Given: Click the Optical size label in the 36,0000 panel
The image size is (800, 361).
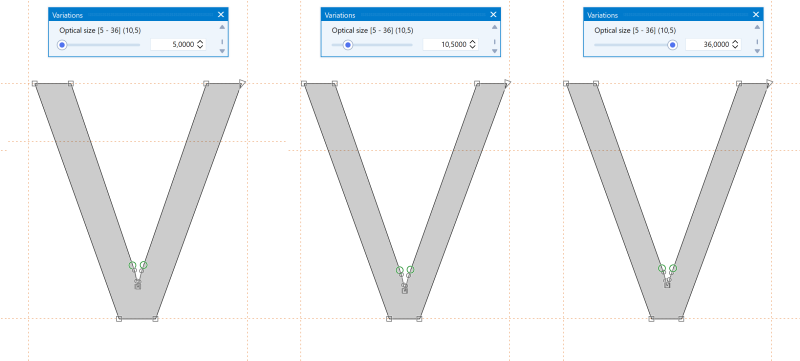Looking at the screenshot, I should pos(635,31).
